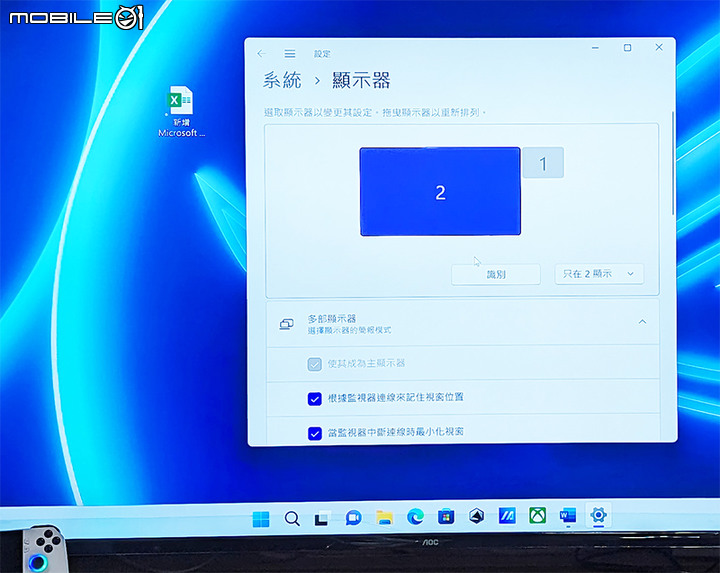Open the blue slashed-logo app on taskbar

(x=507, y=516)
